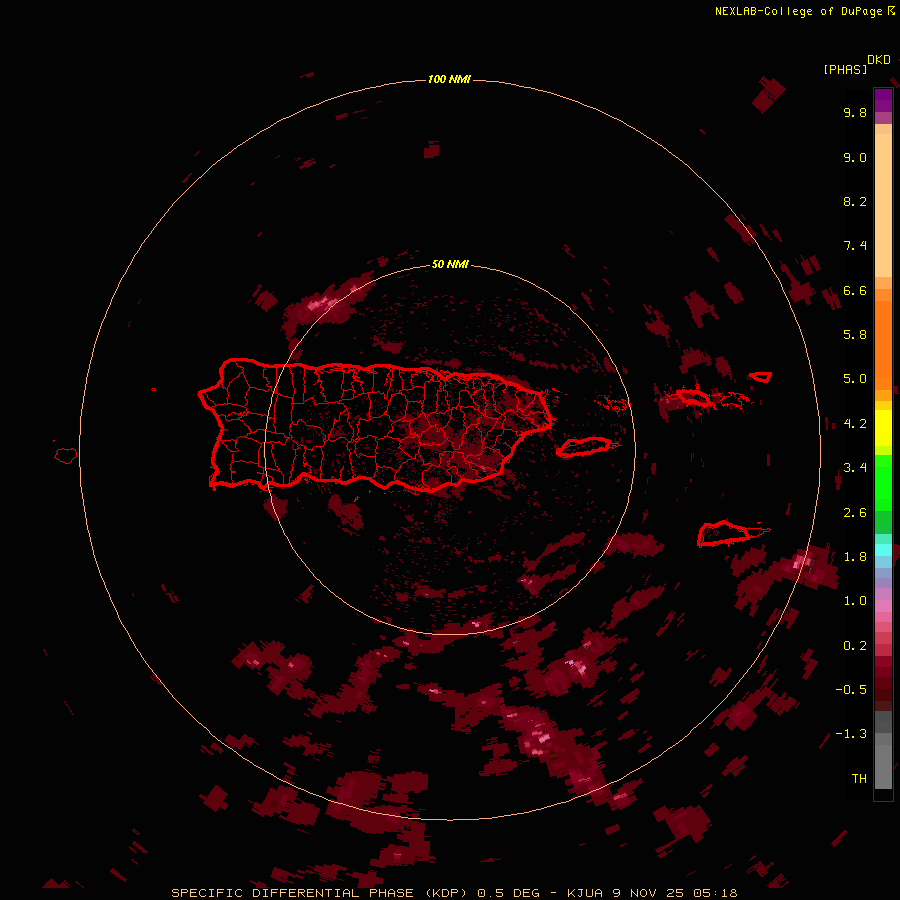Image resolution: width=900 pixels, height=900 pixels.
Task: Pick the bright green segment of the color bar
Action: tap(883, 483)
